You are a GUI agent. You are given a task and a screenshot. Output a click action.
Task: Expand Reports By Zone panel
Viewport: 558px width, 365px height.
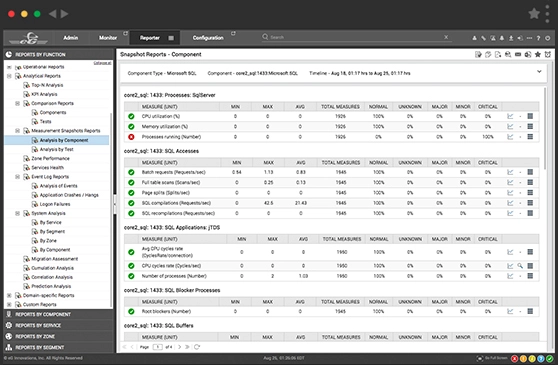(x=58, y=337)
